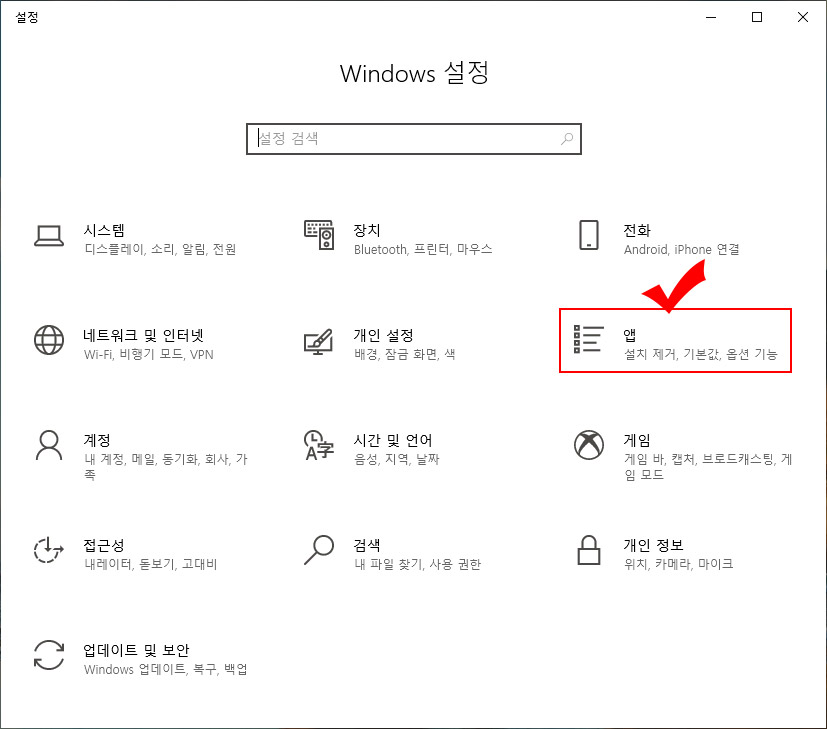Click the laptop icon for 시스템
827x729 pixels.
pos(49,236)
